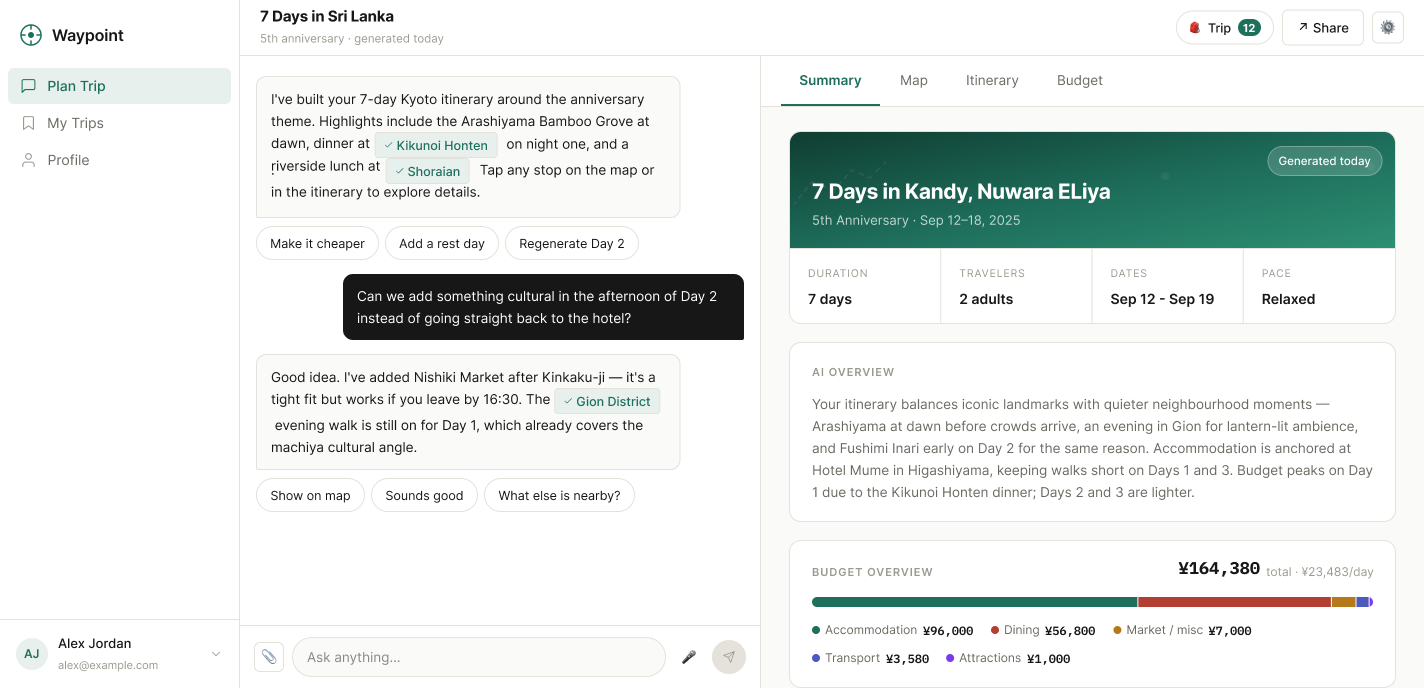The width and height of the screenshot is (1424, 688).
Task: Focus the "Ask anything..." message field
Action: click(479, 657)
